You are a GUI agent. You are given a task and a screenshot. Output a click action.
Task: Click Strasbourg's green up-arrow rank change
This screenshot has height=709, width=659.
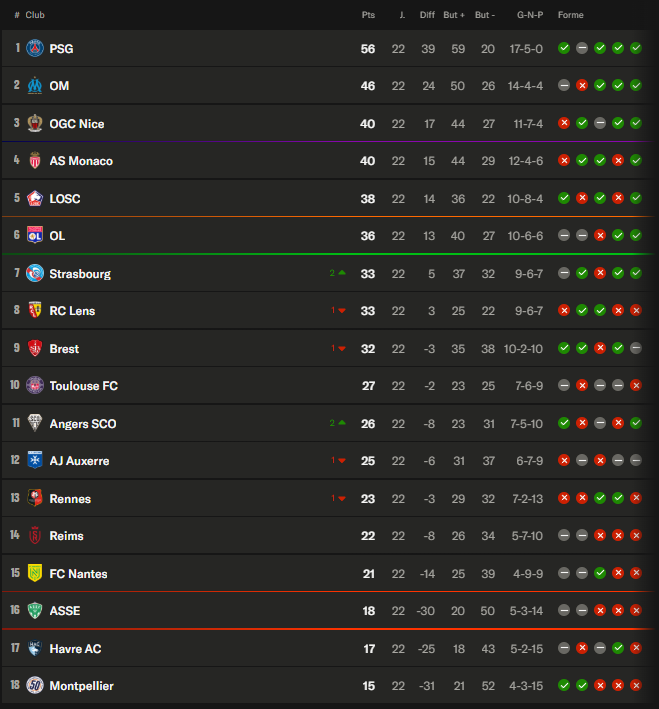pyautogui.click(x=338, y=273)
